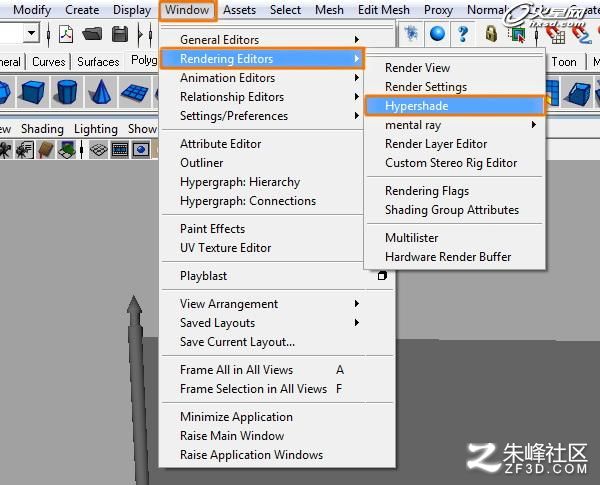The image size is (600, 485).
Task: Open the panel Shading menu
Action: (42, 129)
